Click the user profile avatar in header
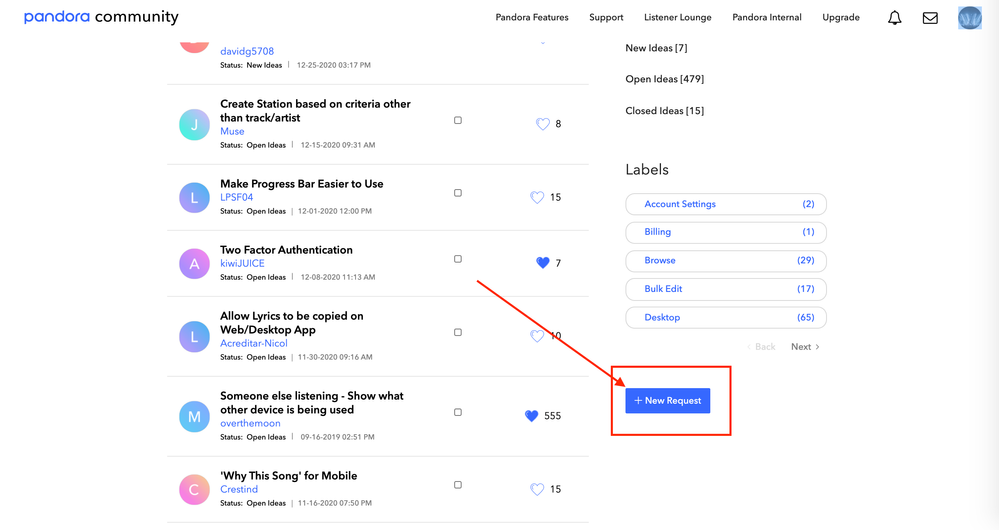The height and width of the screenshot is (530, 999). (x=969, y=18)
